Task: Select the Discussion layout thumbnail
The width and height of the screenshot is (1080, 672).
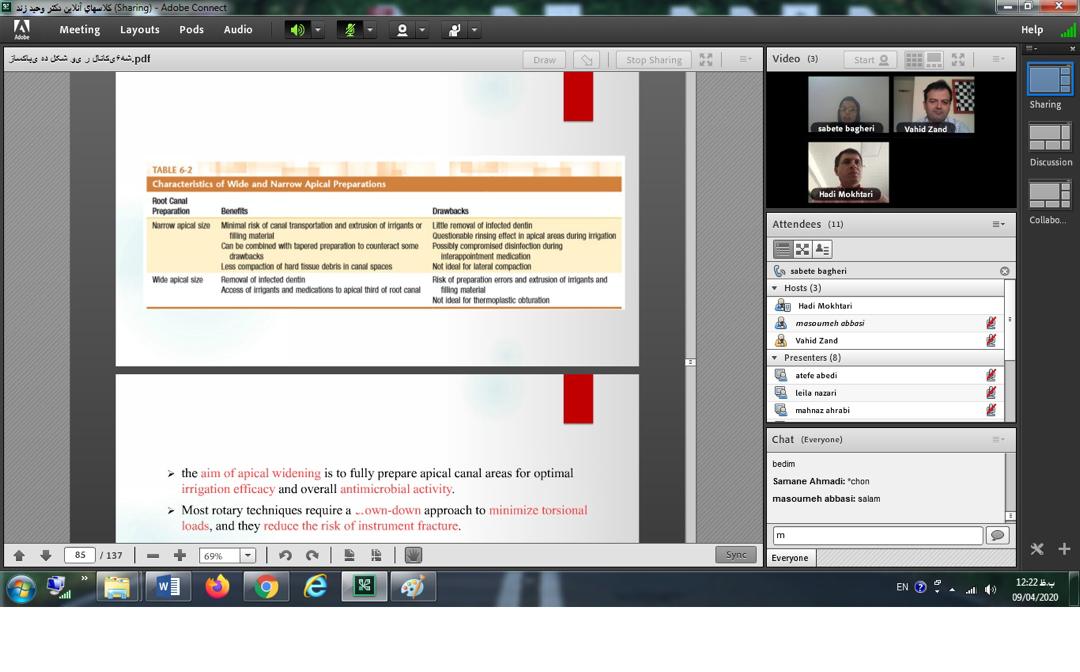Action: pyautogui.click(x=1050, y=138)
